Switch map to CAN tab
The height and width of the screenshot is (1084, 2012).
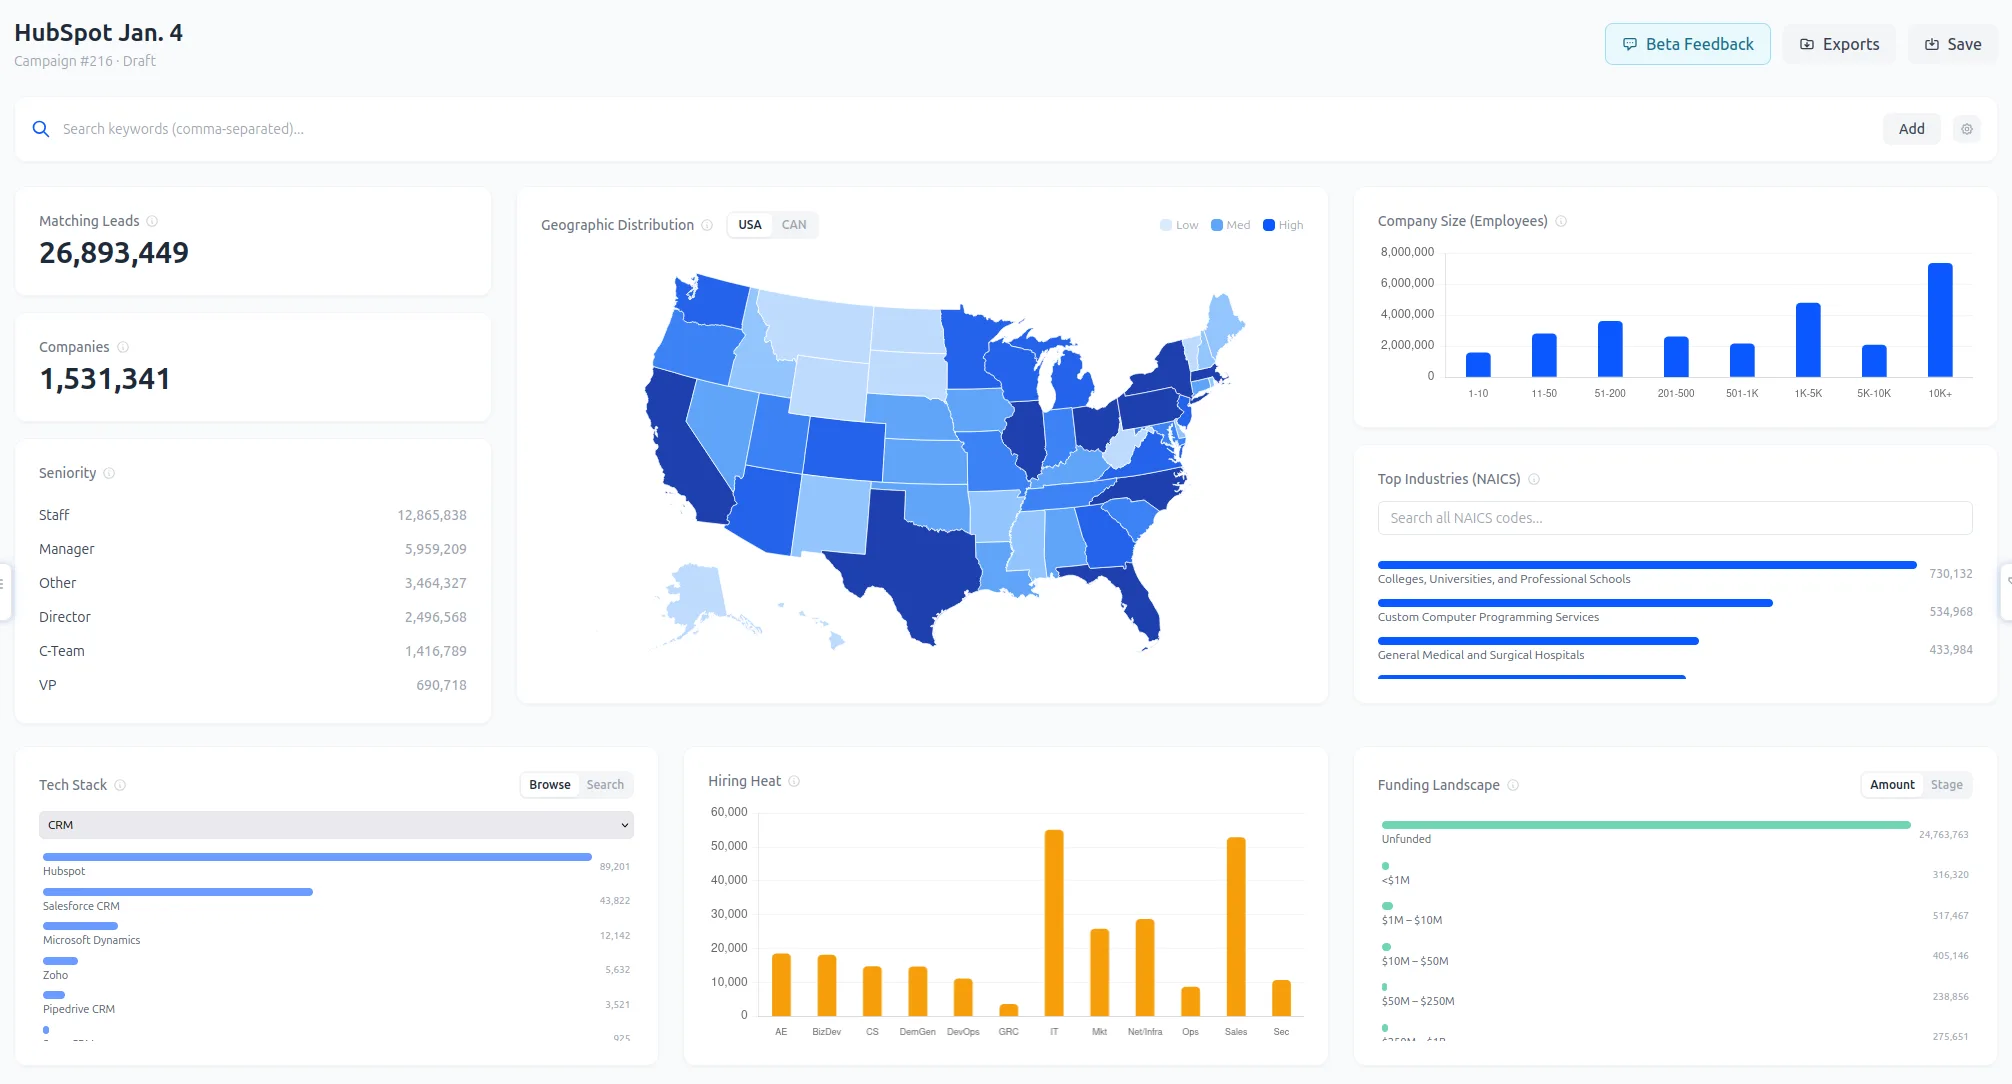[x=794, y=225]
